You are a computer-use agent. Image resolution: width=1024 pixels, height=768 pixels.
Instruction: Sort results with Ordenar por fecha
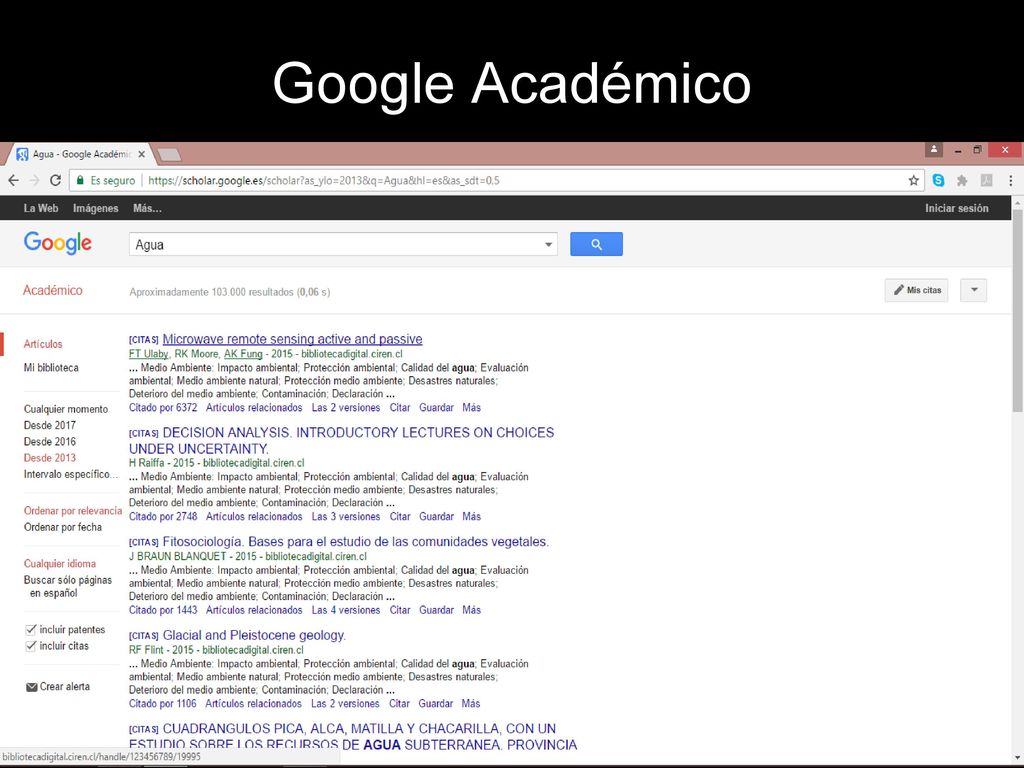click(63, 527)
